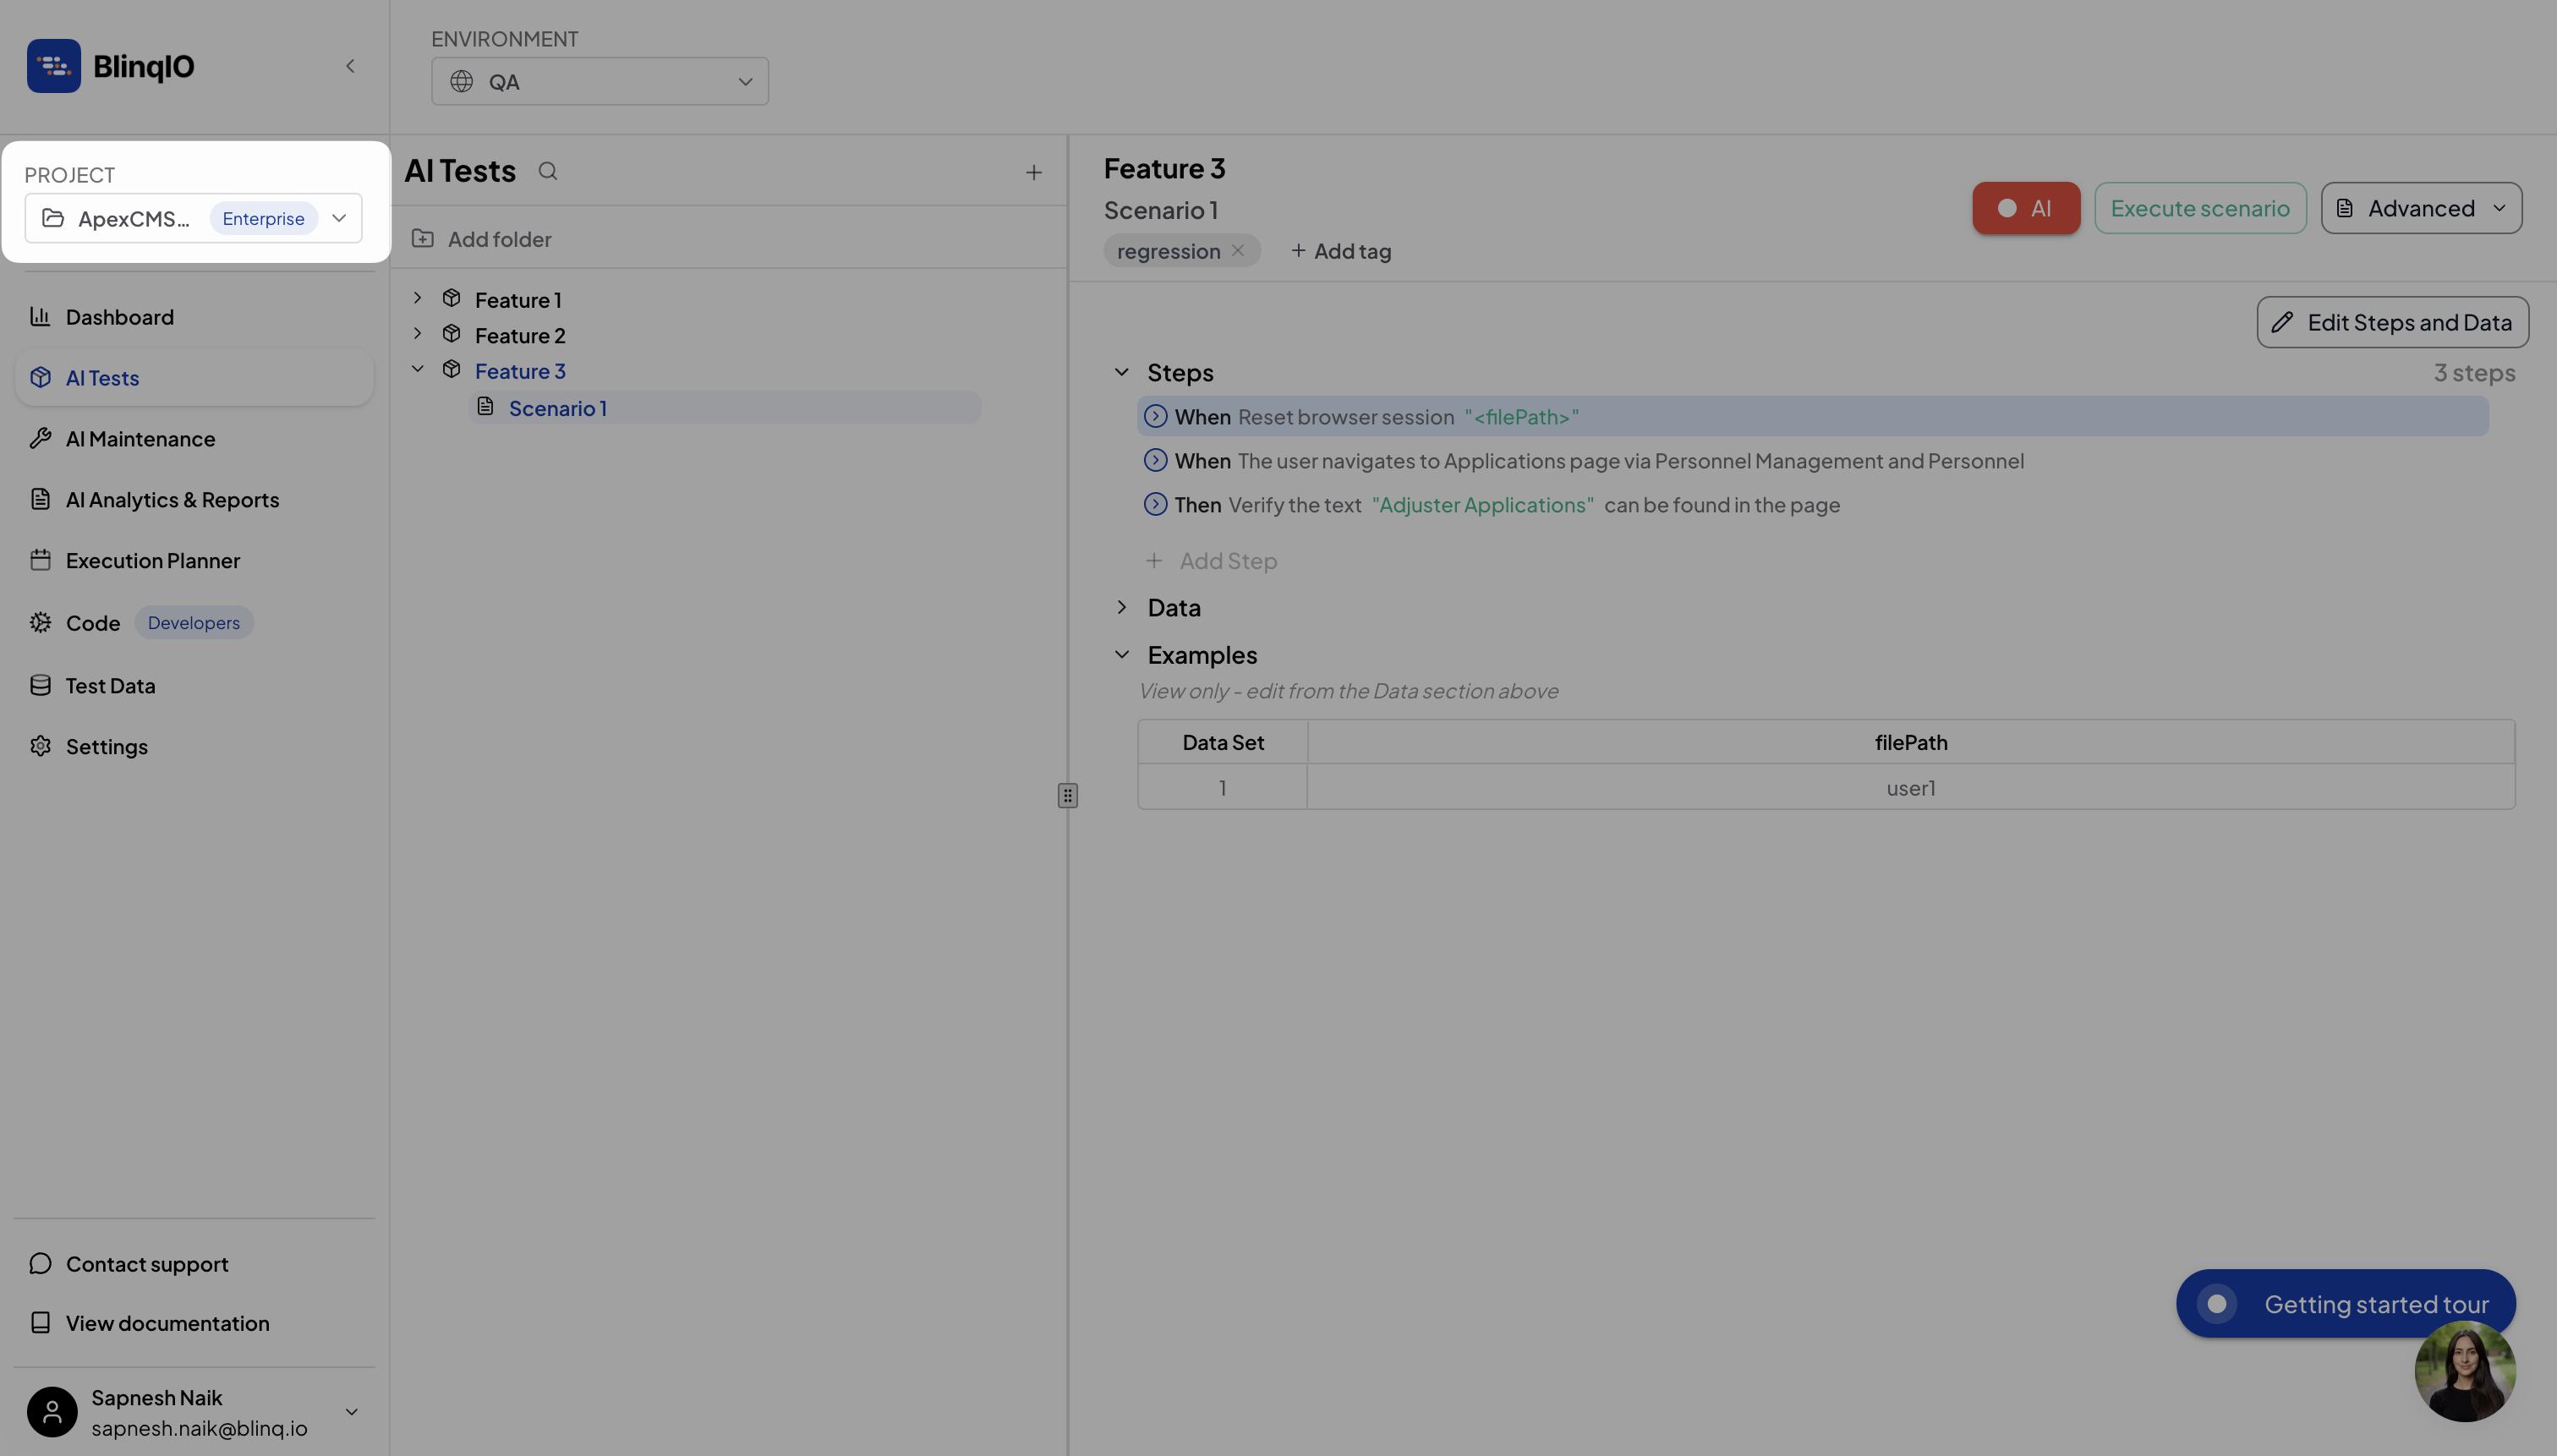The height and width of the screenshot is (1456, 2557).
Task: Expand the Data section
Action: [1122, 607]
